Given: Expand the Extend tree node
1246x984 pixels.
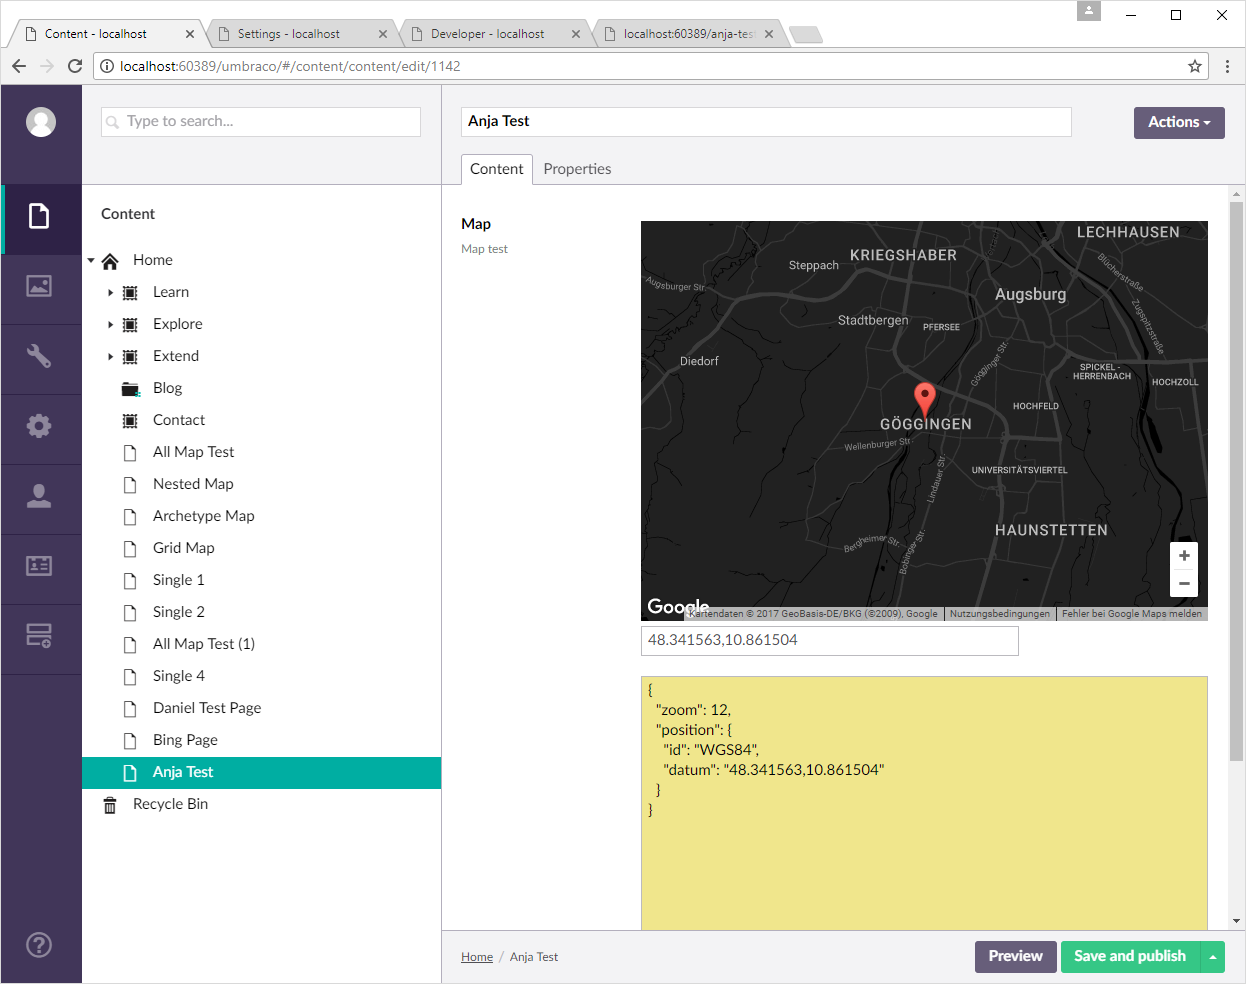Looking at the screenshot, I should click(x=110, y=357).
